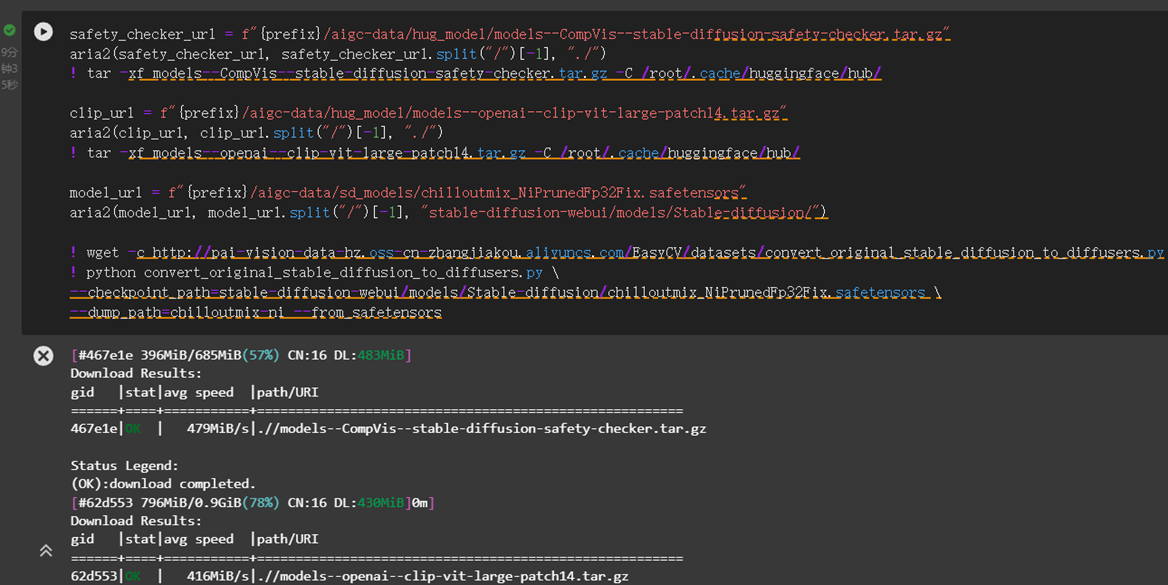Screen dimensions: 1168x585
Task: Click the execution time text beside the cell
Action: pos(9,69)
